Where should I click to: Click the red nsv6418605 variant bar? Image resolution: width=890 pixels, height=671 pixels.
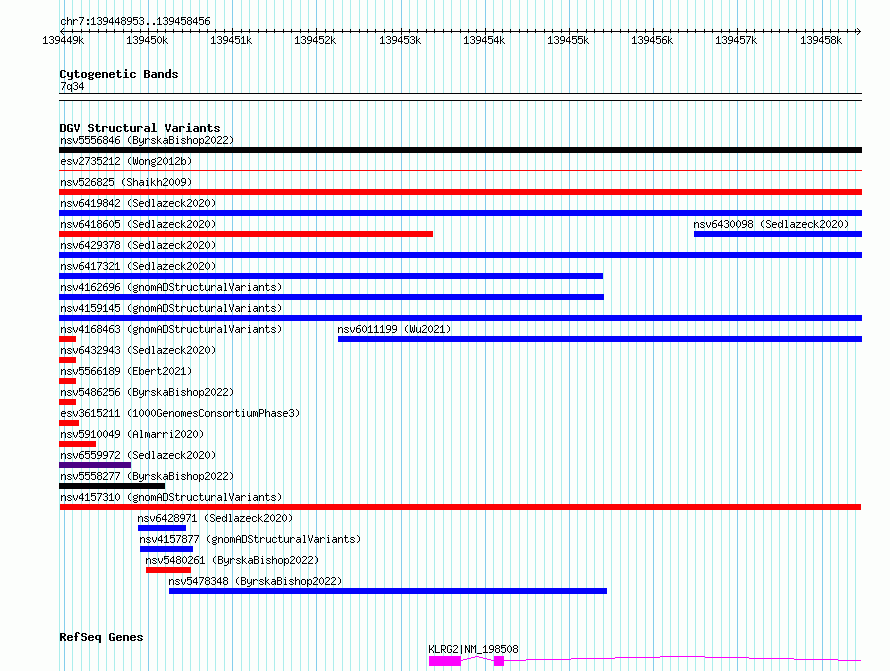click(x=246, y=234)
